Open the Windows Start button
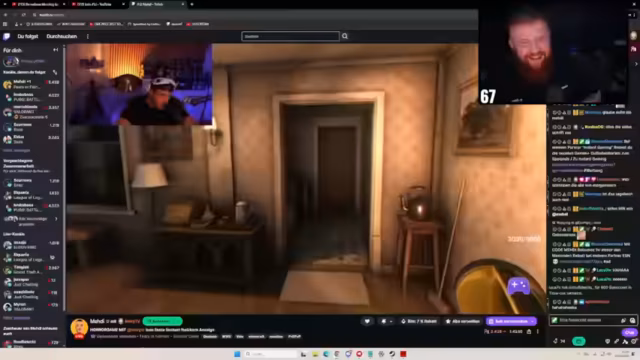This screenshot has height=360, width=640. [x=237, y=354]
